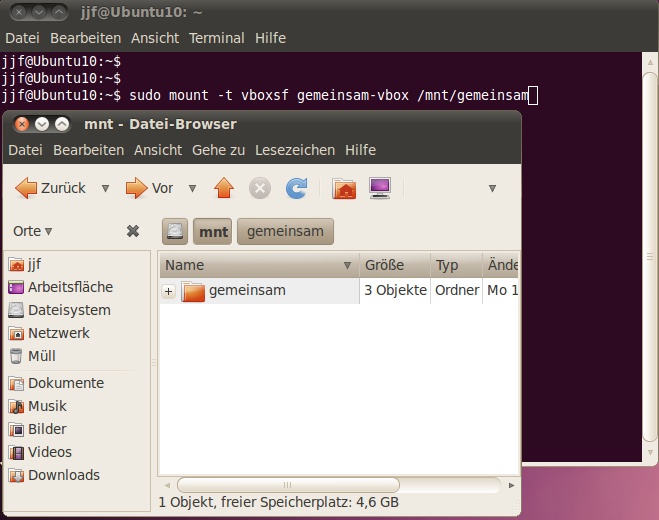
Task: Open the Lesezeichen menu
Action: (x=295, y=150)
